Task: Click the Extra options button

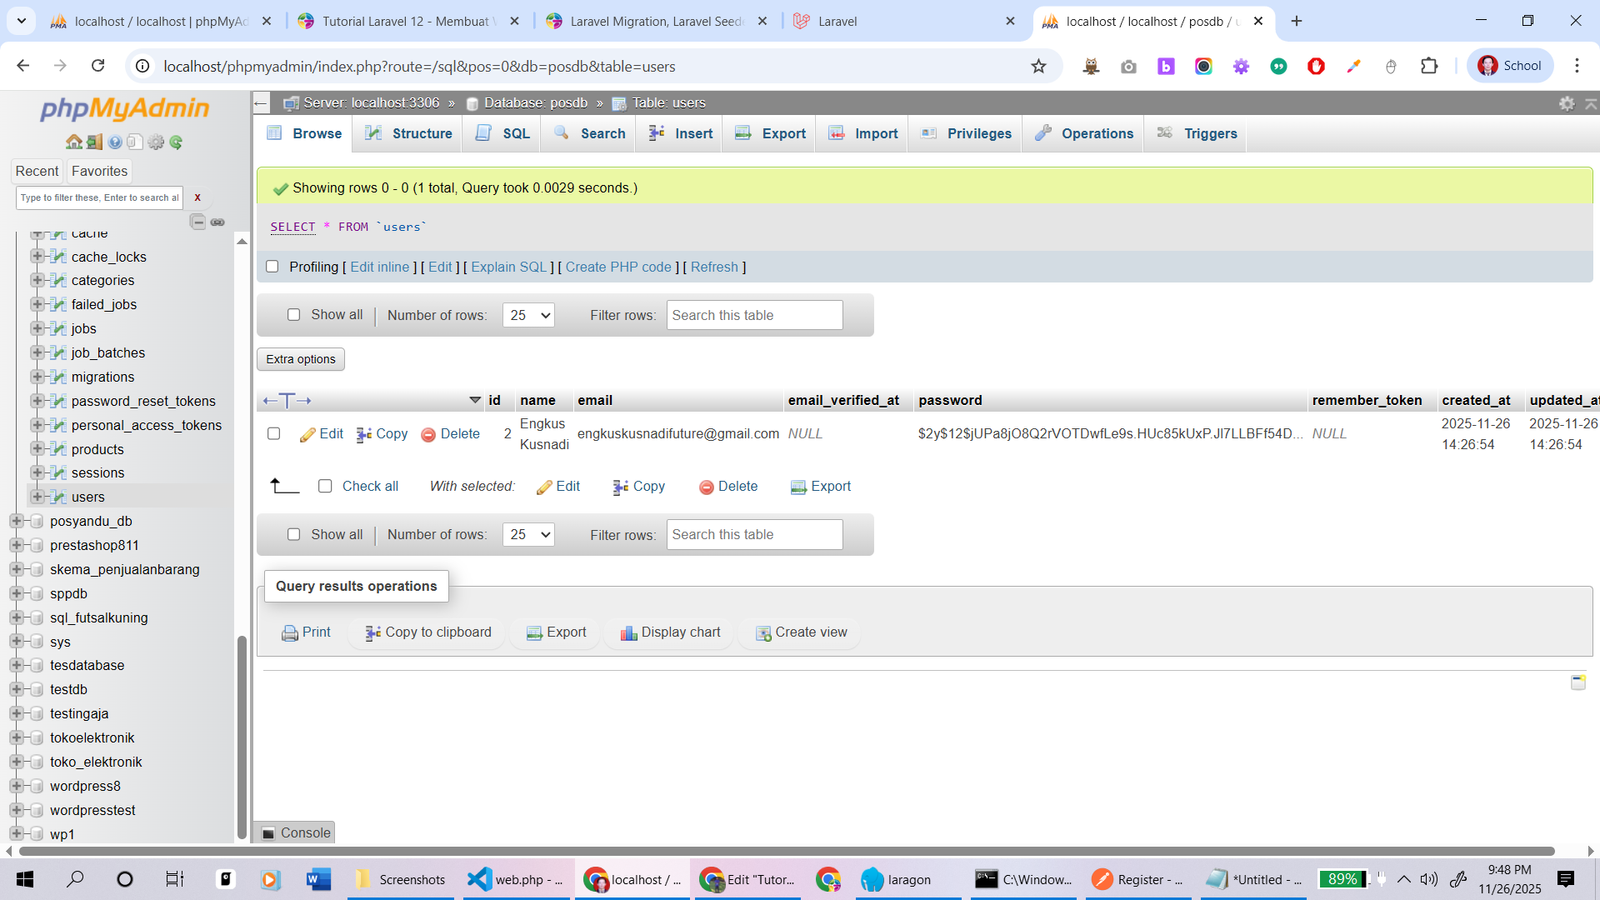Action: point(301,359)
